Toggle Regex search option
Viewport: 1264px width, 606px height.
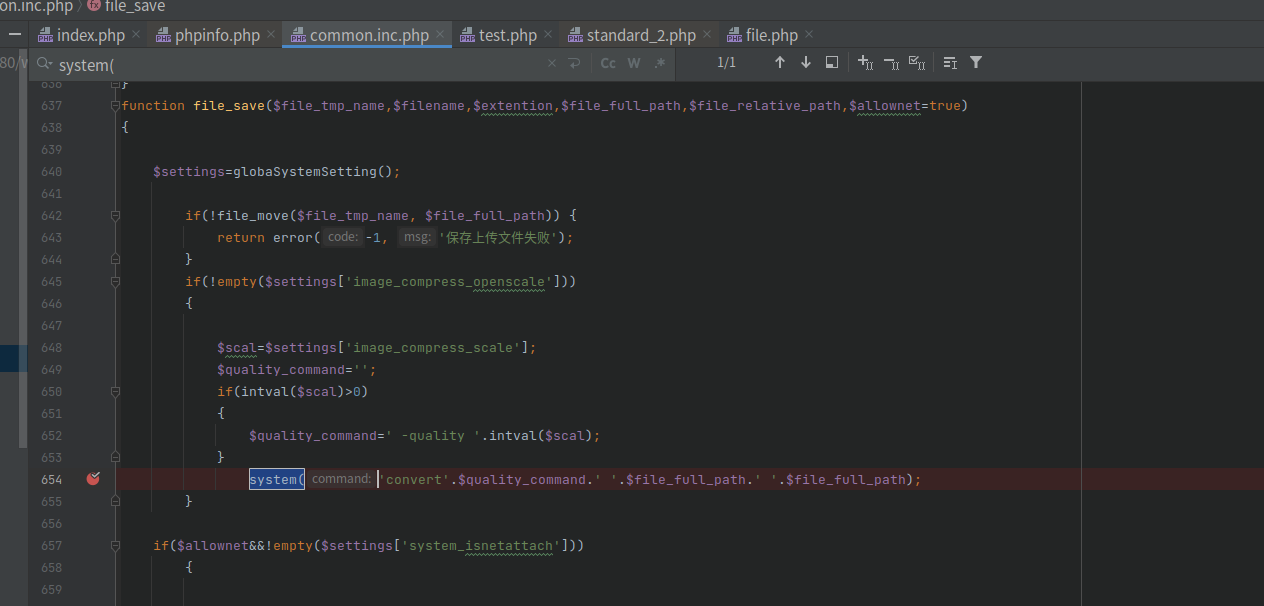[x=659, y=63]
